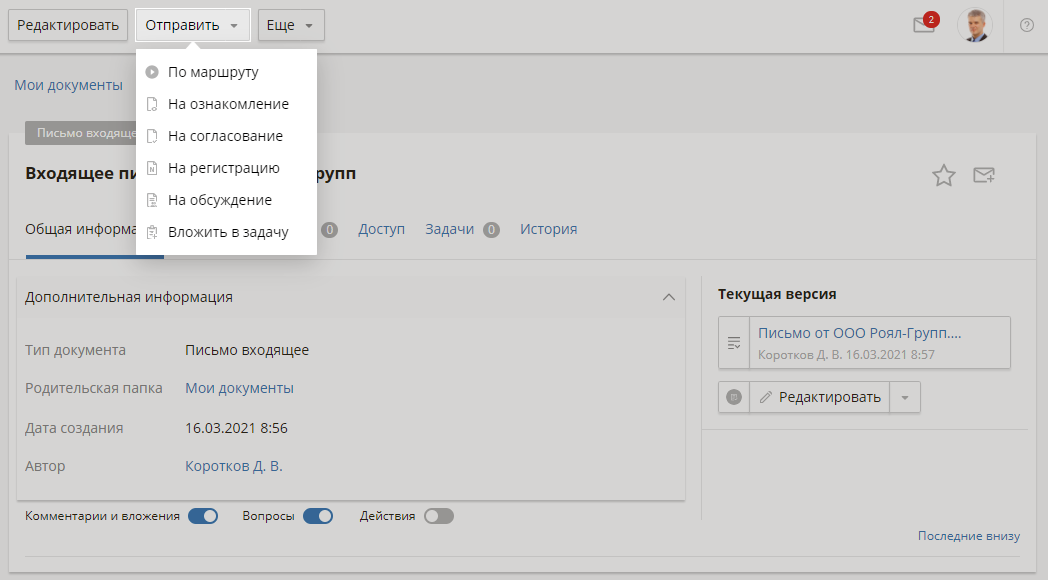Add document to favorites with star icon
Image resolution: width=1048 pixels, height=580 pixels.
point(943,175)
